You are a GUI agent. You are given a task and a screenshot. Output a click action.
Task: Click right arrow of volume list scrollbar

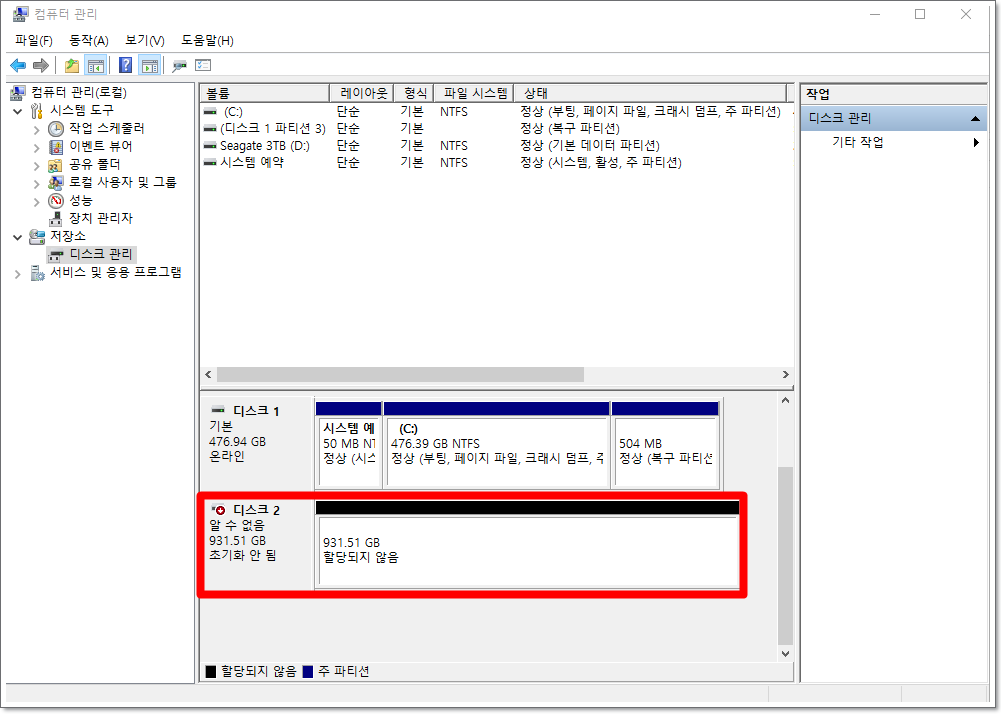785,375
